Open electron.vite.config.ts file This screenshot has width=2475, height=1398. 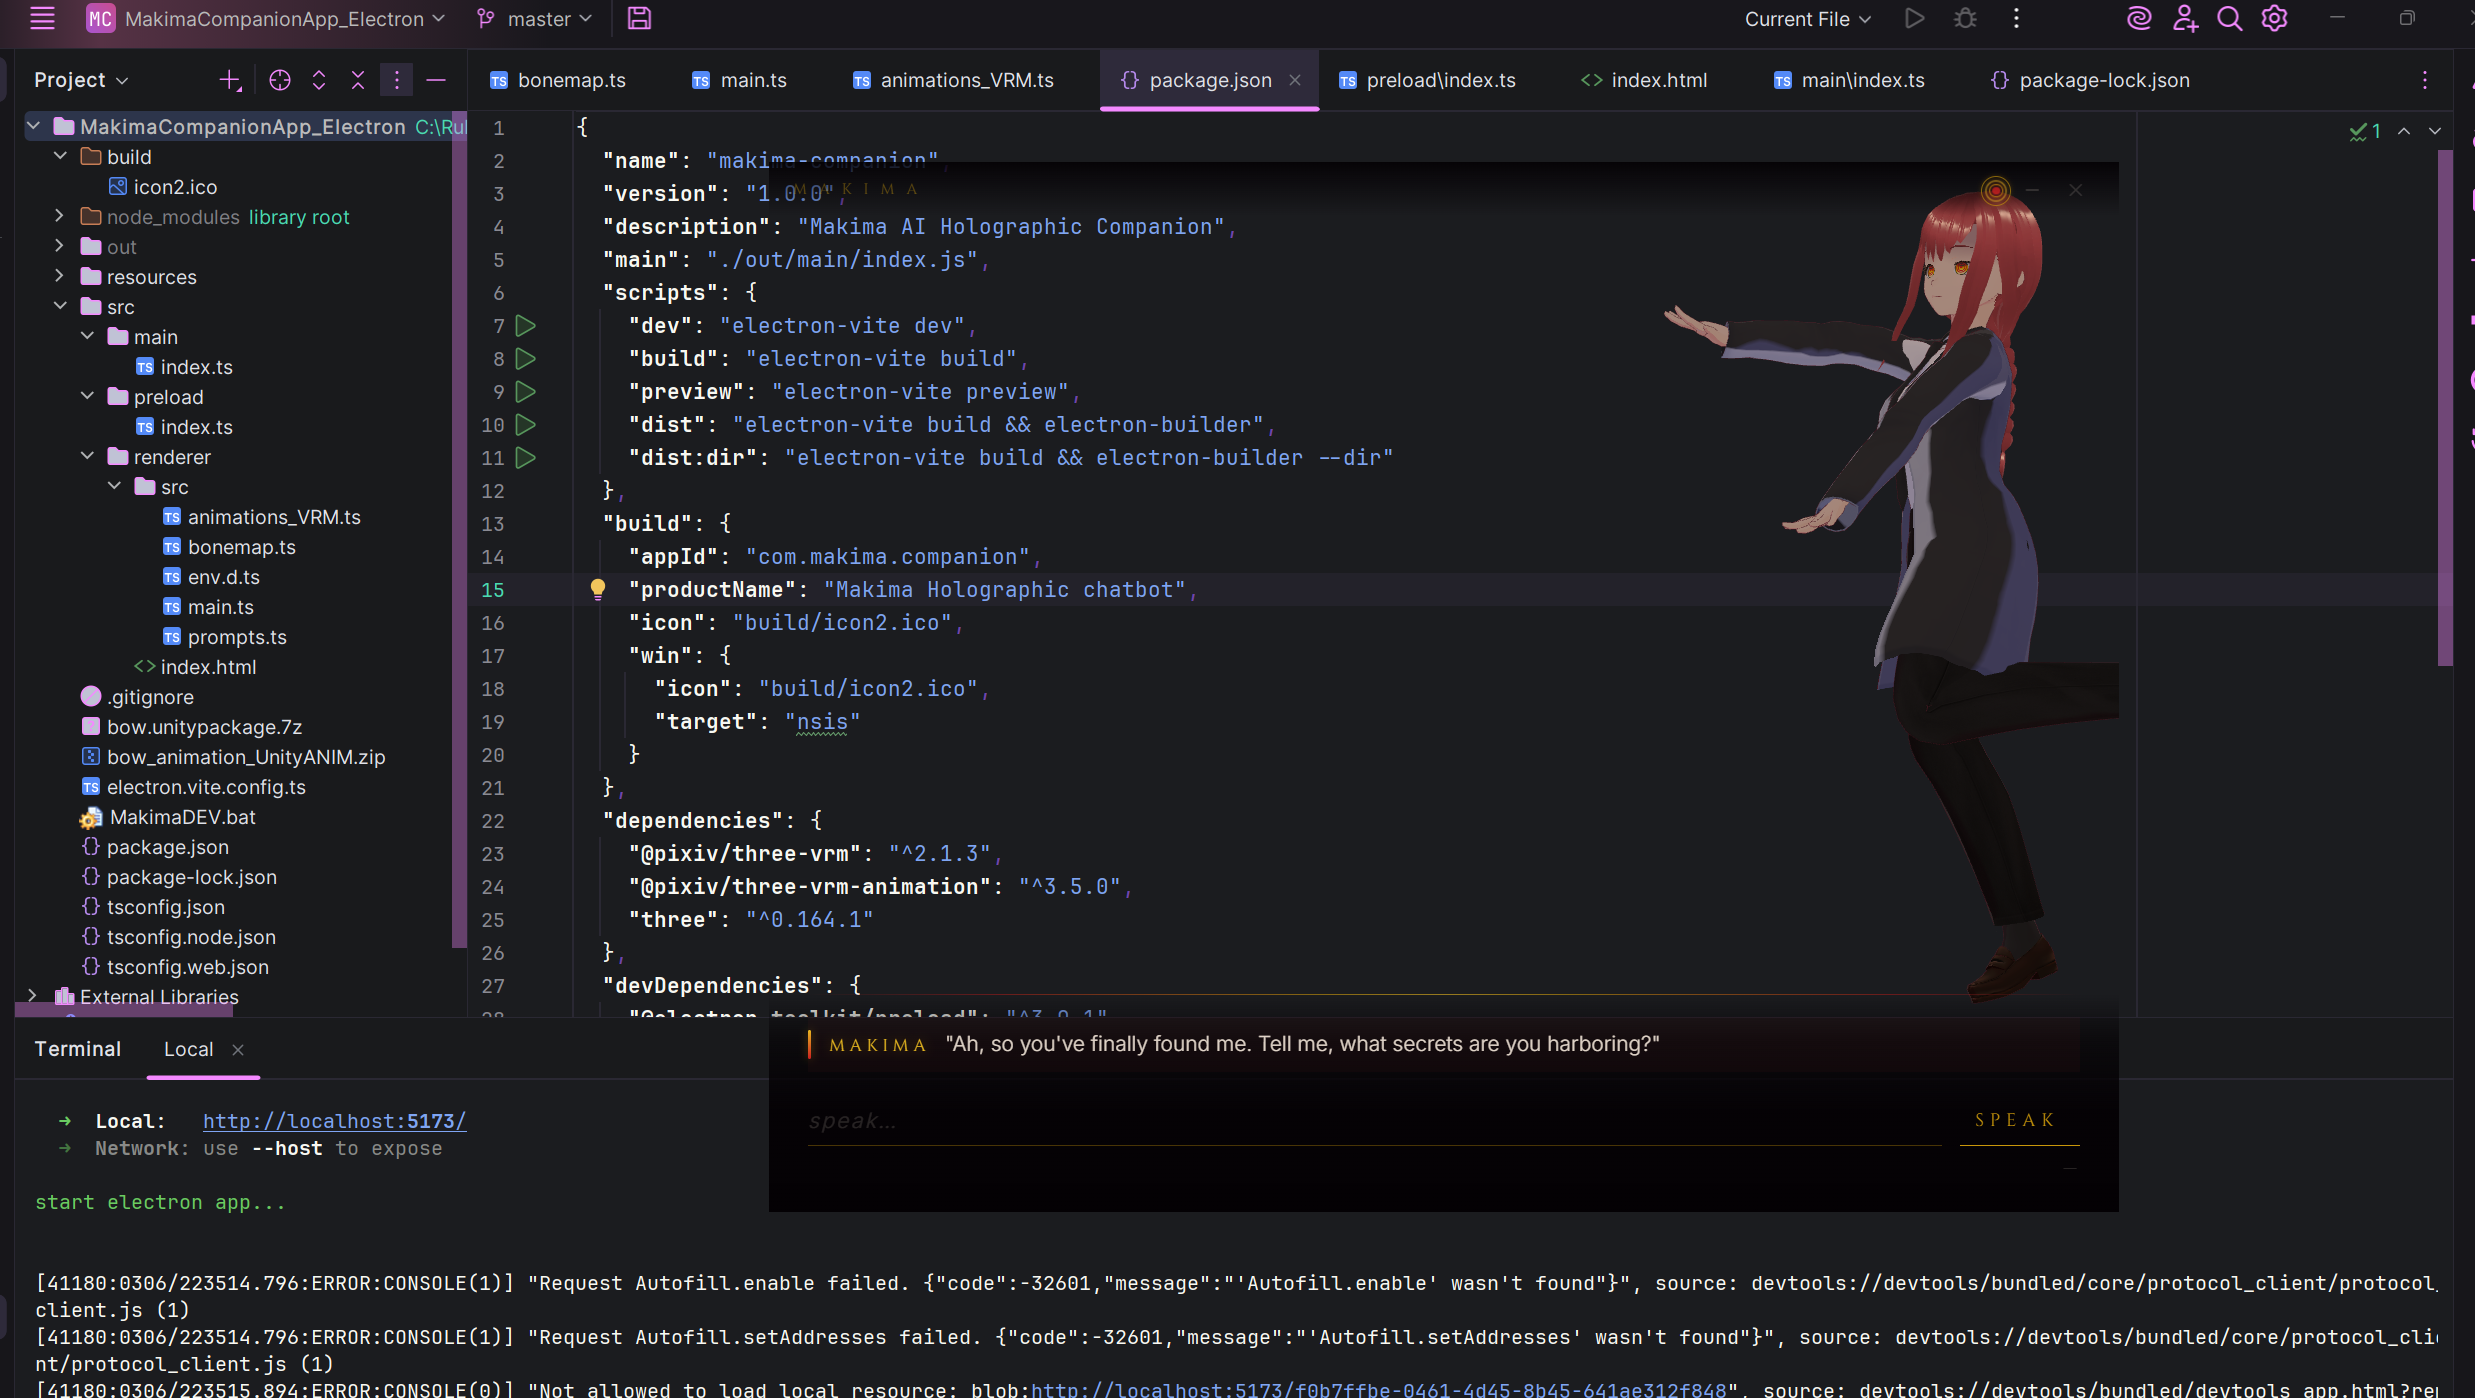click(x=206, y=787)
